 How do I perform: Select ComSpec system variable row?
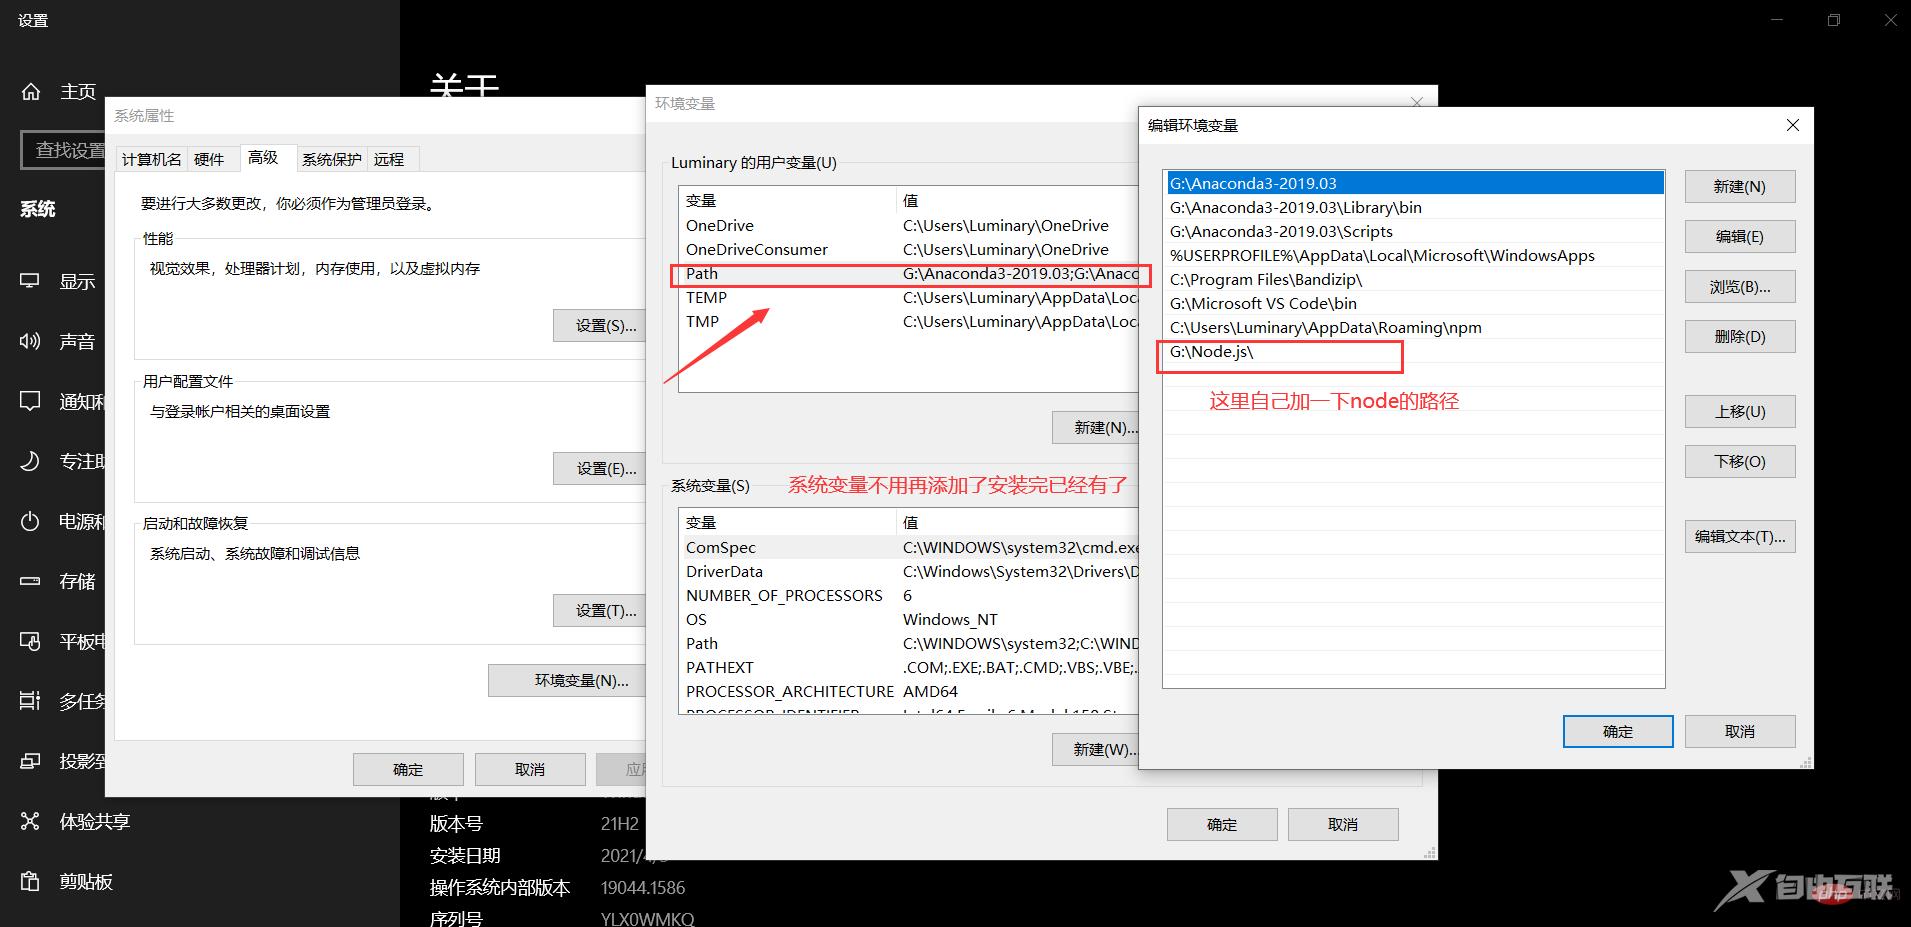[910, 547]
